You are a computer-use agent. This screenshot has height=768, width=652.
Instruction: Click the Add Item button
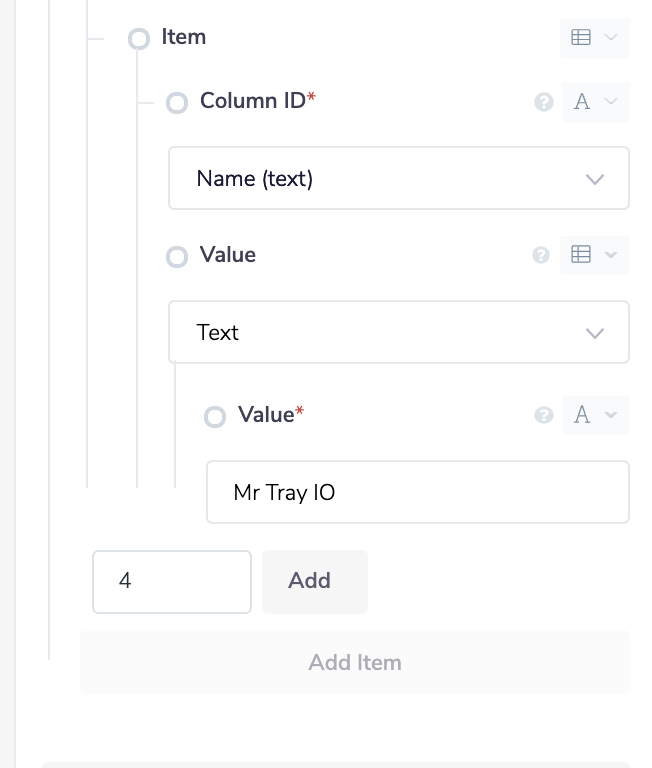point(355,662)
